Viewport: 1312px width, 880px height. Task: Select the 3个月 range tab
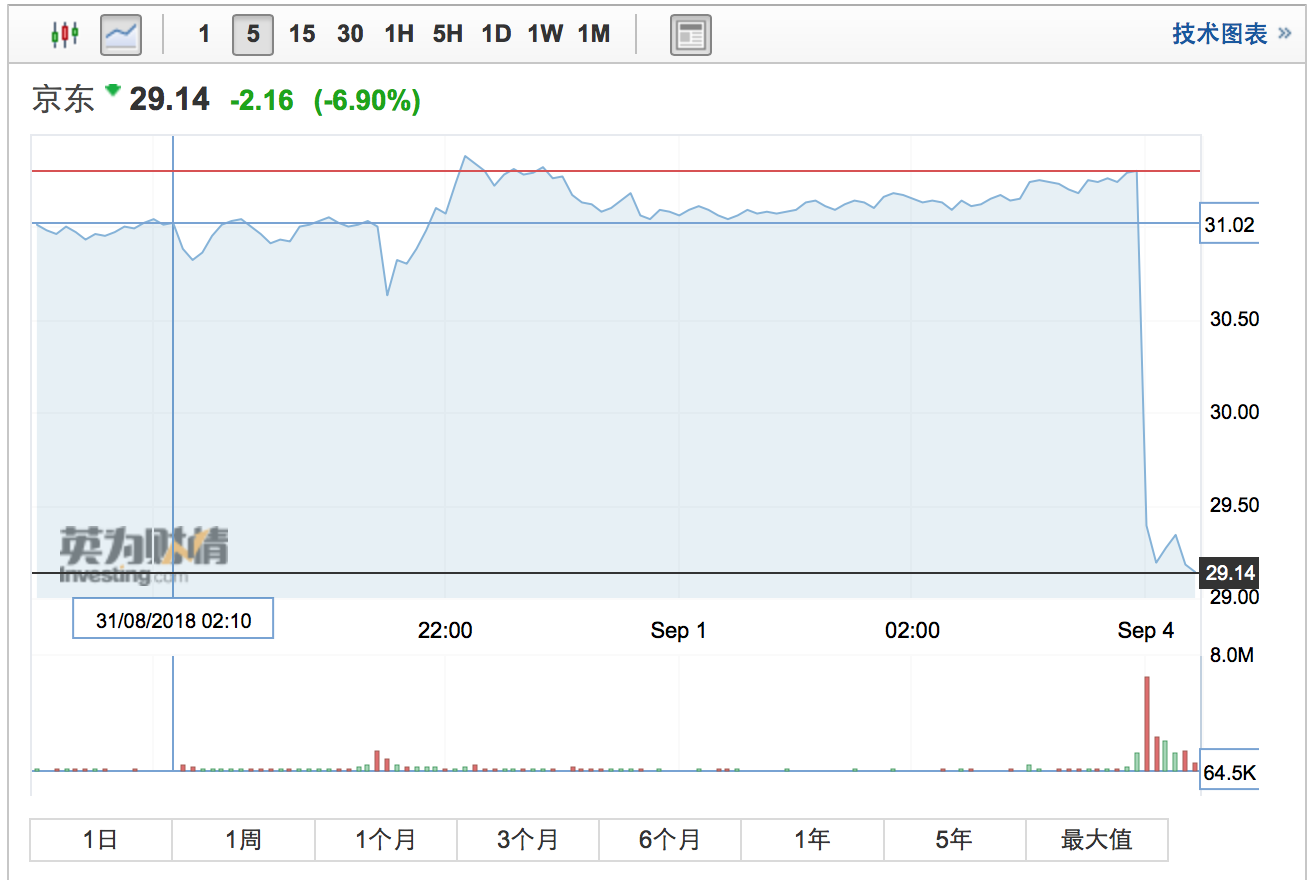(528, 840)
